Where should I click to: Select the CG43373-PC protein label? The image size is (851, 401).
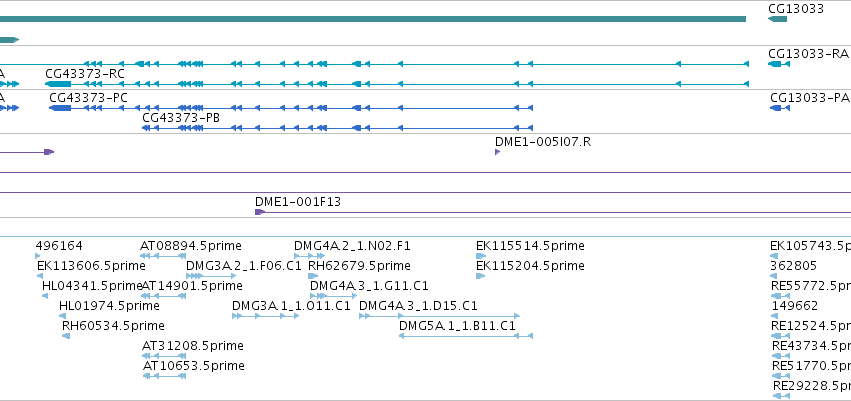(88, 98)
